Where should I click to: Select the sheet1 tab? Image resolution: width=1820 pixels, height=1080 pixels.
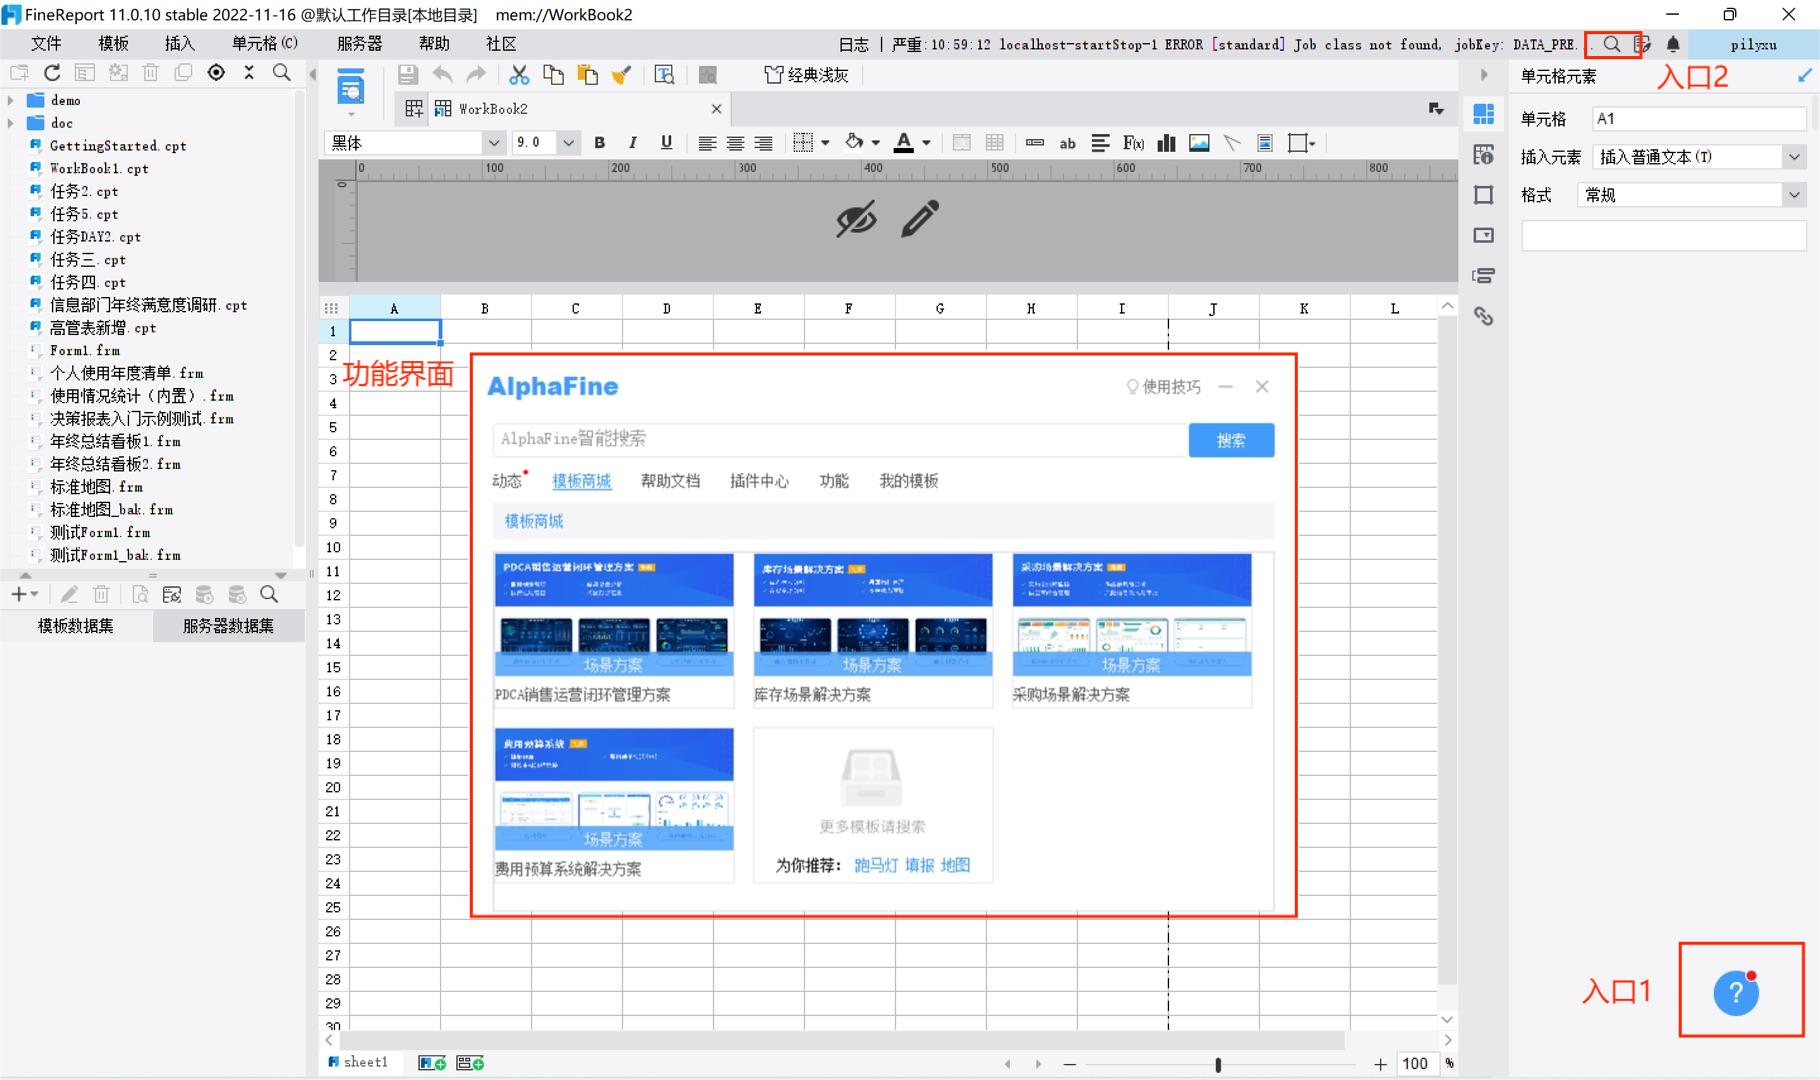(x=358, y=1062)
